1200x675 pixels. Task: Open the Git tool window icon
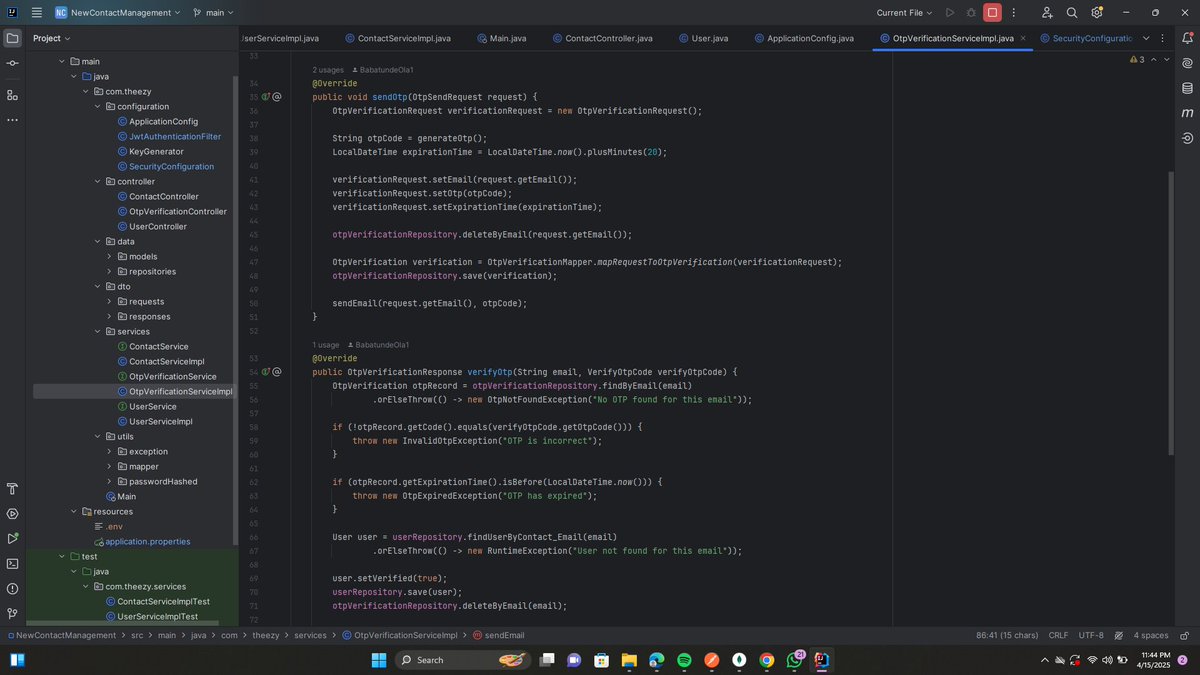pyautogui.click(x=12, y=613)
